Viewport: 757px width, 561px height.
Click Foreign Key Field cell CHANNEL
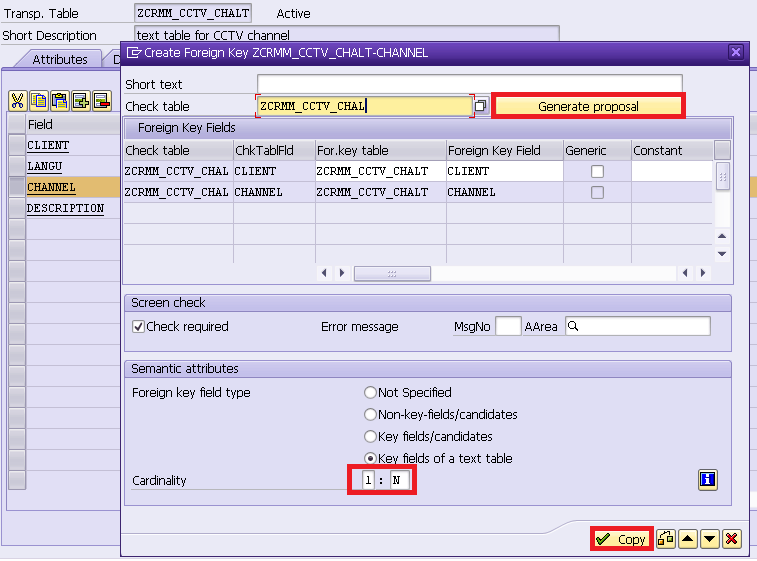tap(505, 192)
